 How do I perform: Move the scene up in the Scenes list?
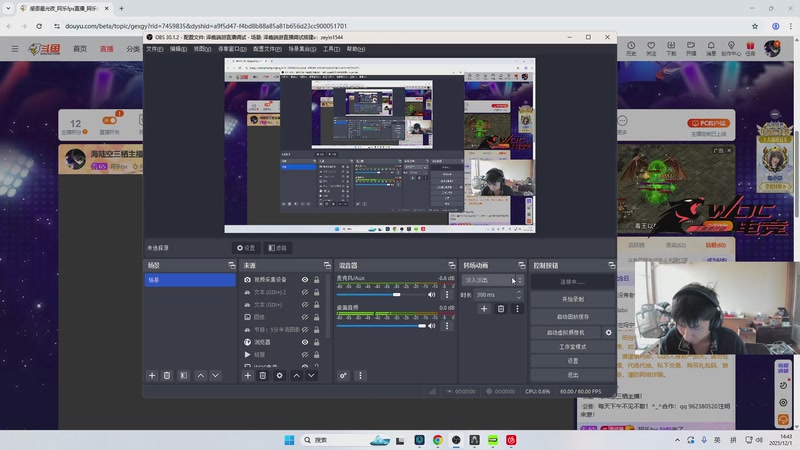click(201, 376)
